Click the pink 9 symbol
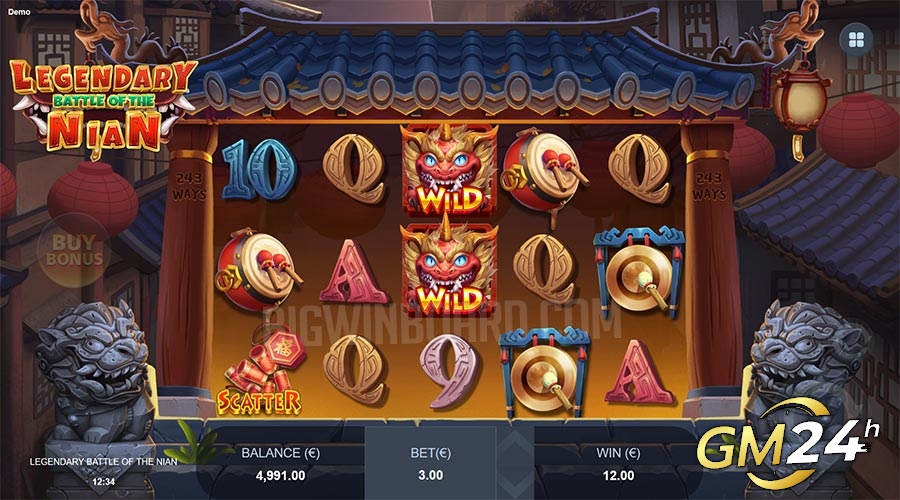The image size is (900, 500). (448, 370)
